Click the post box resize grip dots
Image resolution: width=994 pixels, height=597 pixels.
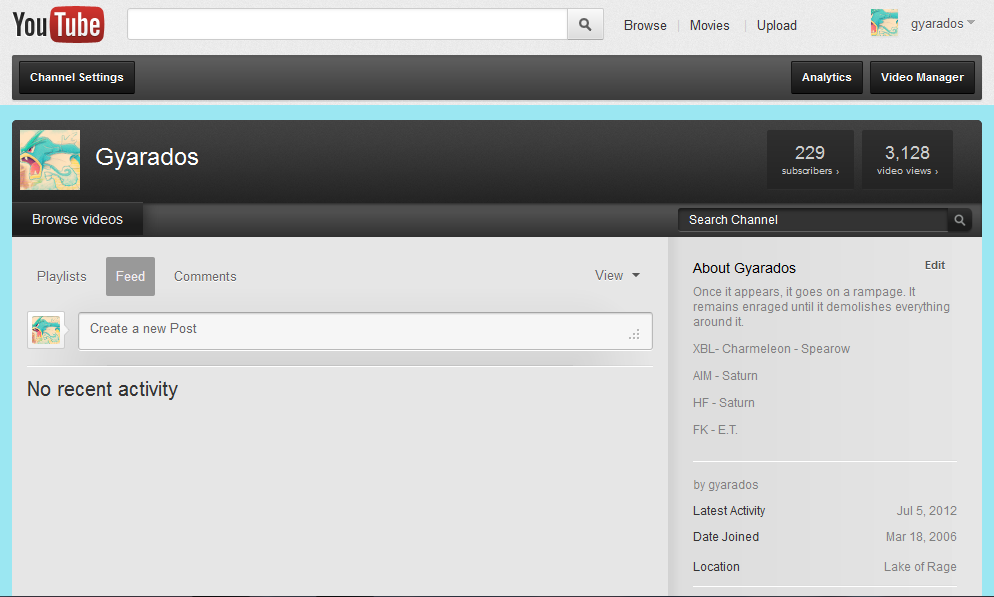pos(635,334)
